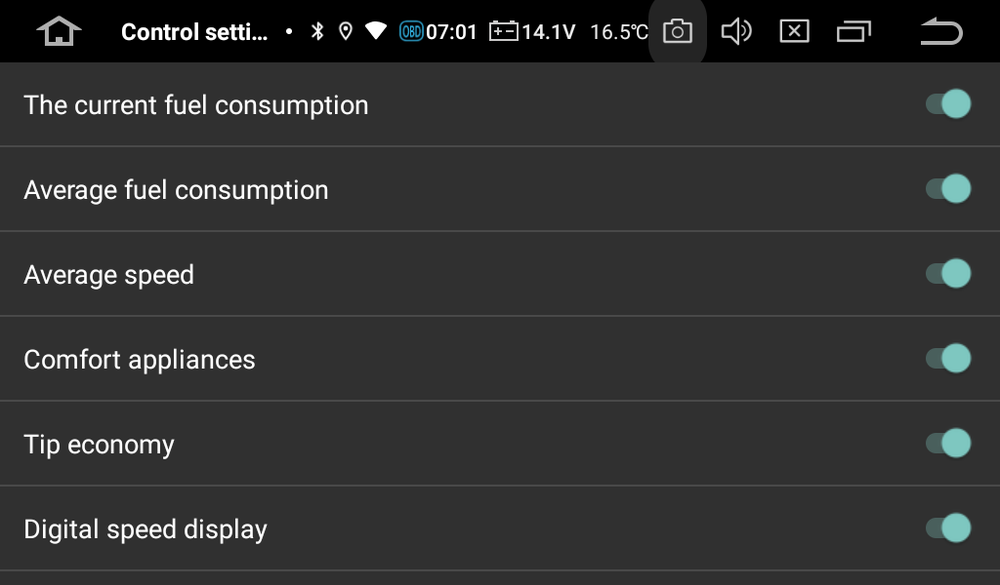The width and height of the screenshot is (1000, 585).
Task: Open Bluetooth settings from status bar
Action: [319, 31]
